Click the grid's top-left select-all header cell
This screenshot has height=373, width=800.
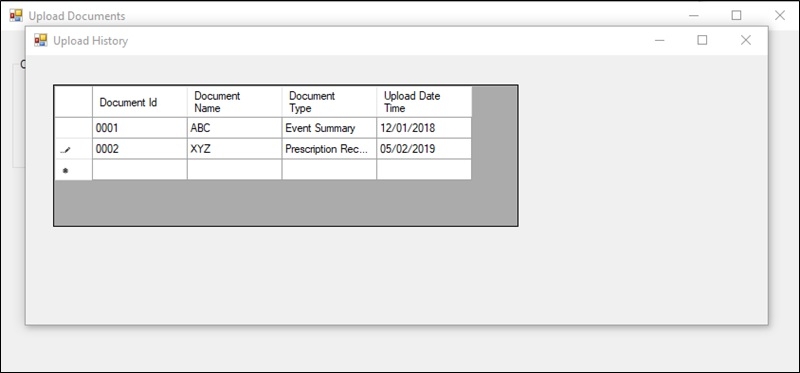coord(73,102)
